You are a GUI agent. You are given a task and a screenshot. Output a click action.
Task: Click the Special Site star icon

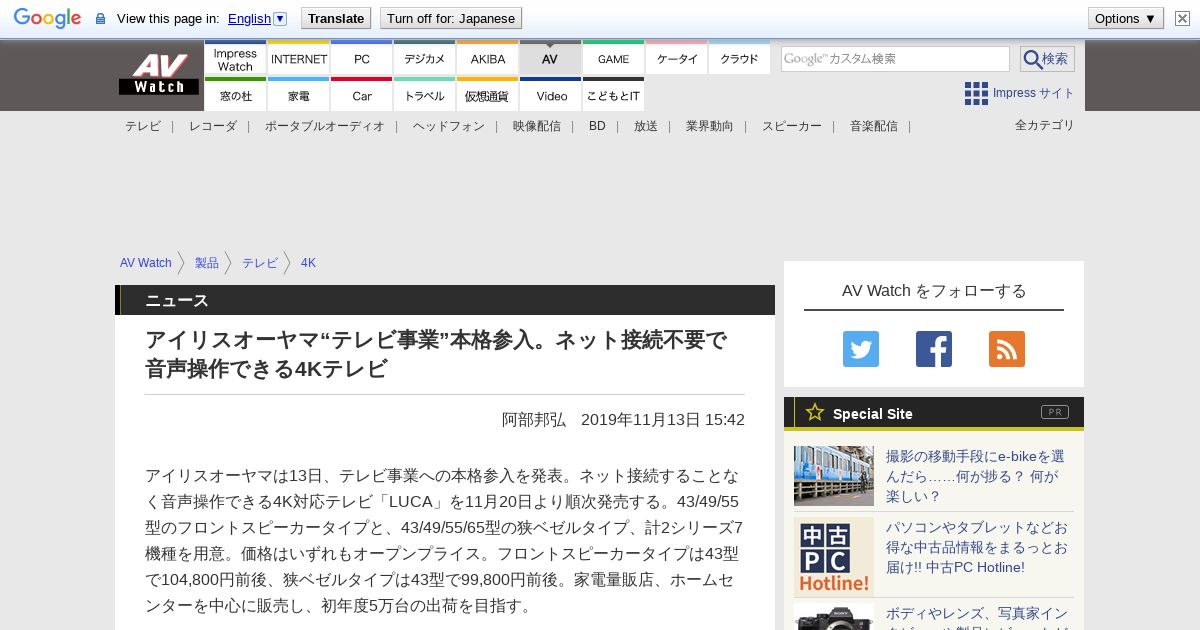coord(815,412)
